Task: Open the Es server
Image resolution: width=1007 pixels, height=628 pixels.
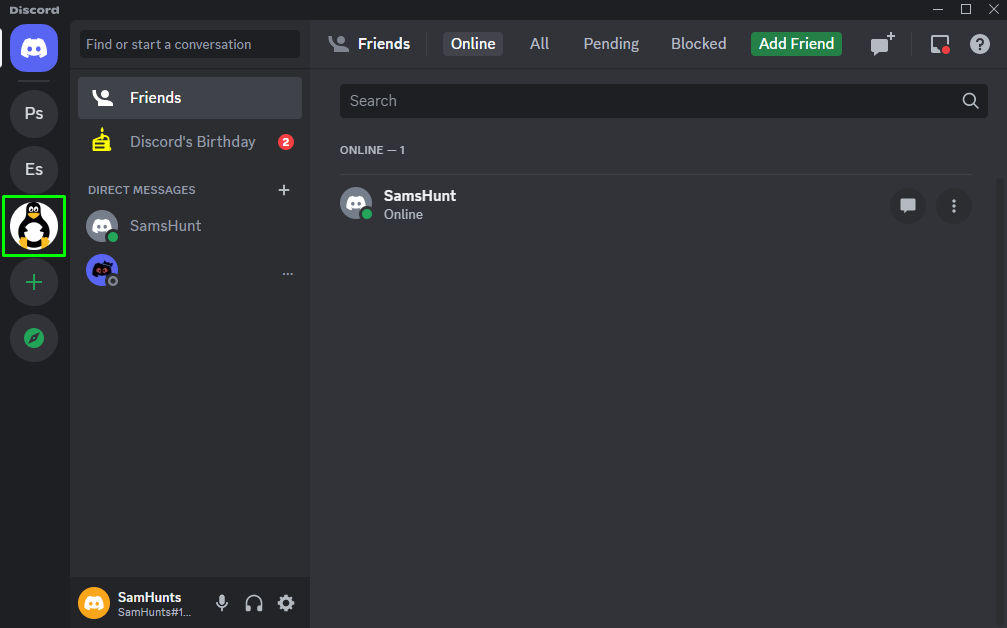Action: pos(34,170)
